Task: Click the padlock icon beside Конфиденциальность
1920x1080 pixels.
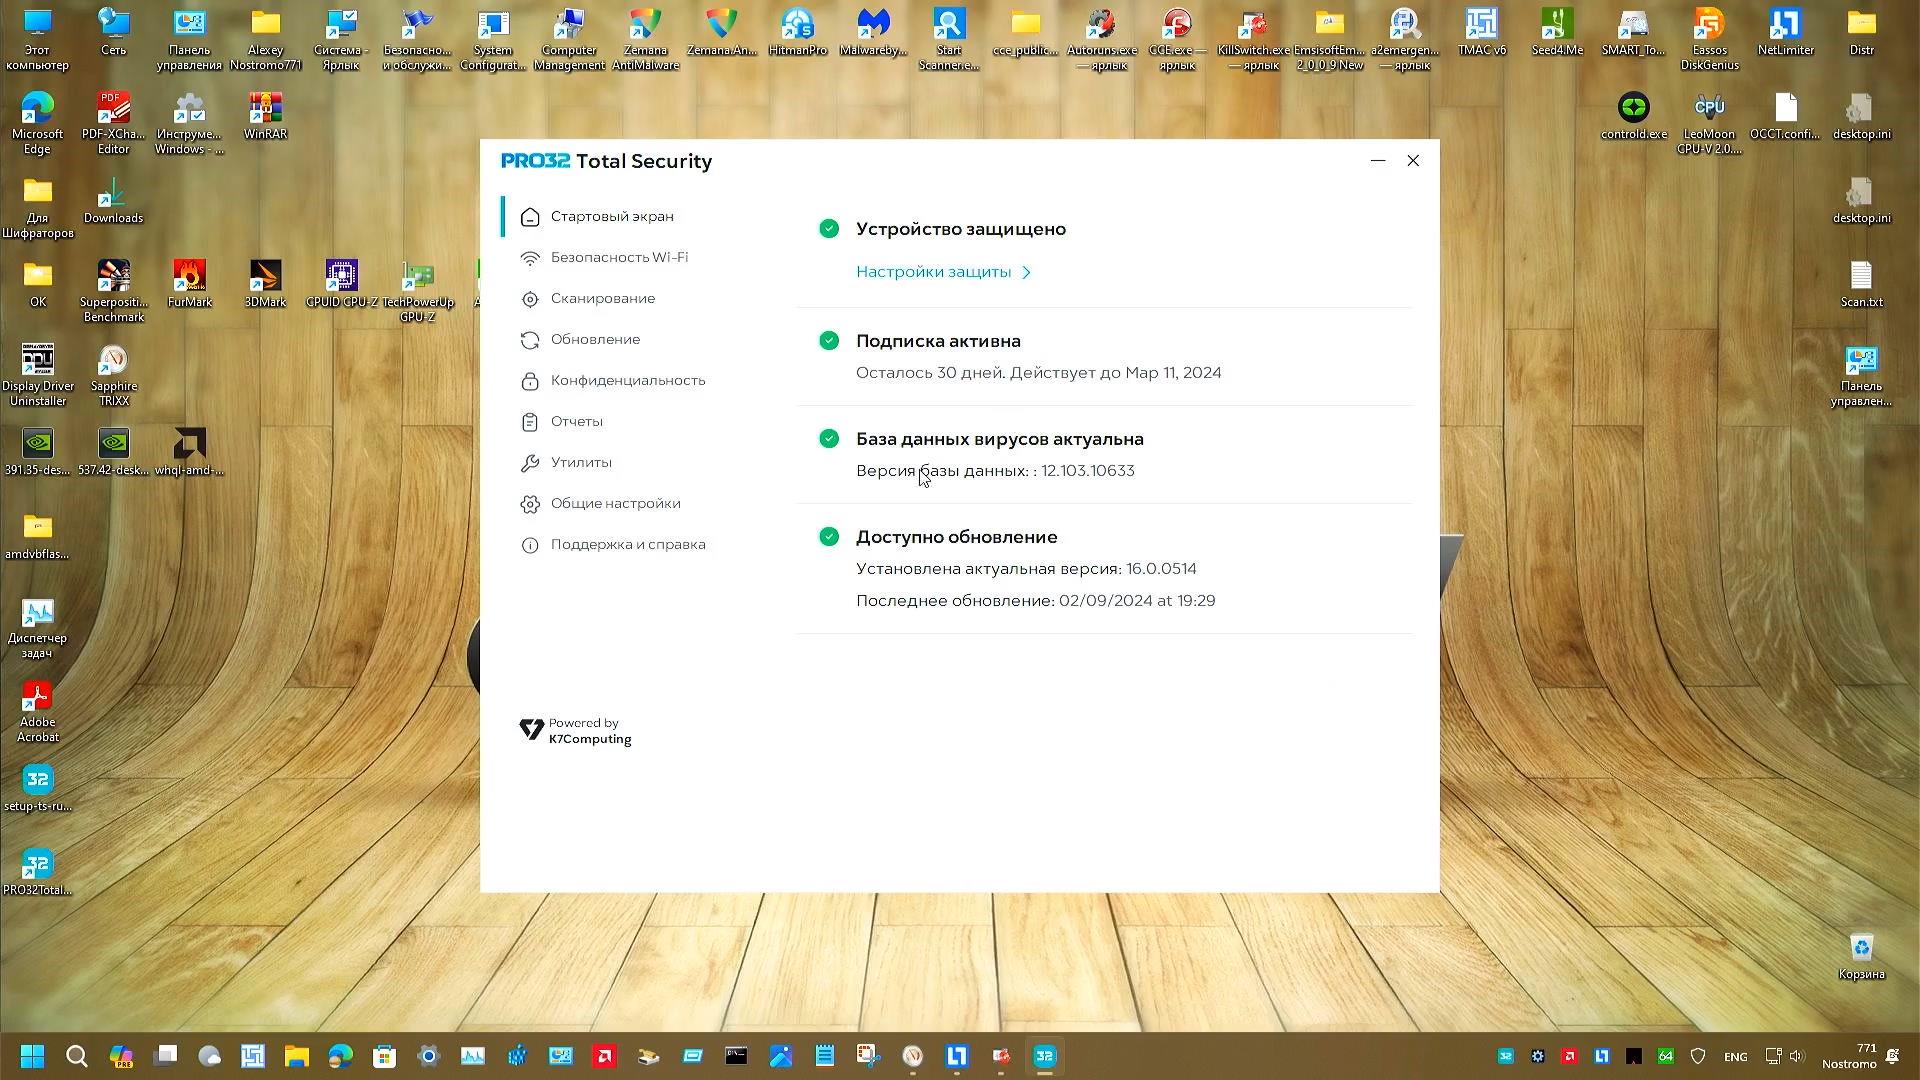Action: [x=530, y=381]
